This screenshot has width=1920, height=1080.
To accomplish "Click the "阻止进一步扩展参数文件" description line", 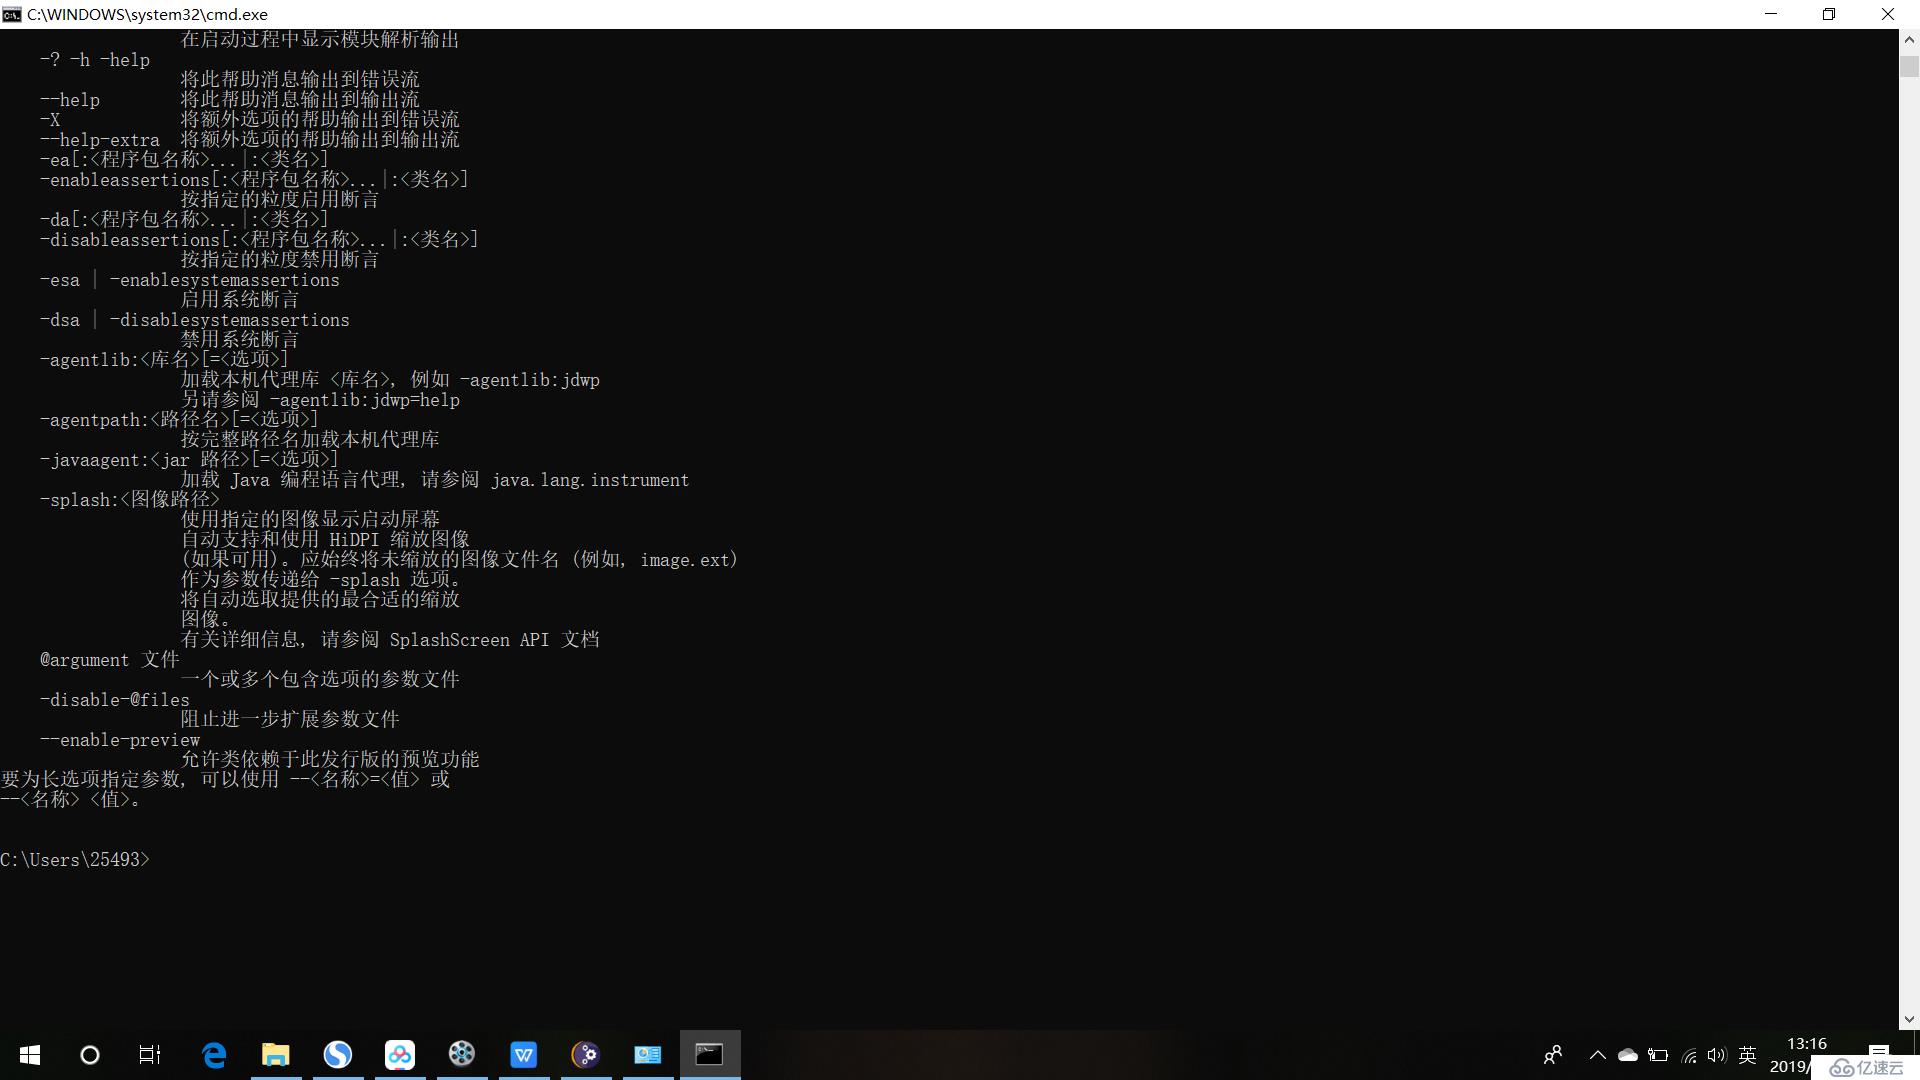I will (x=290, y=720).
